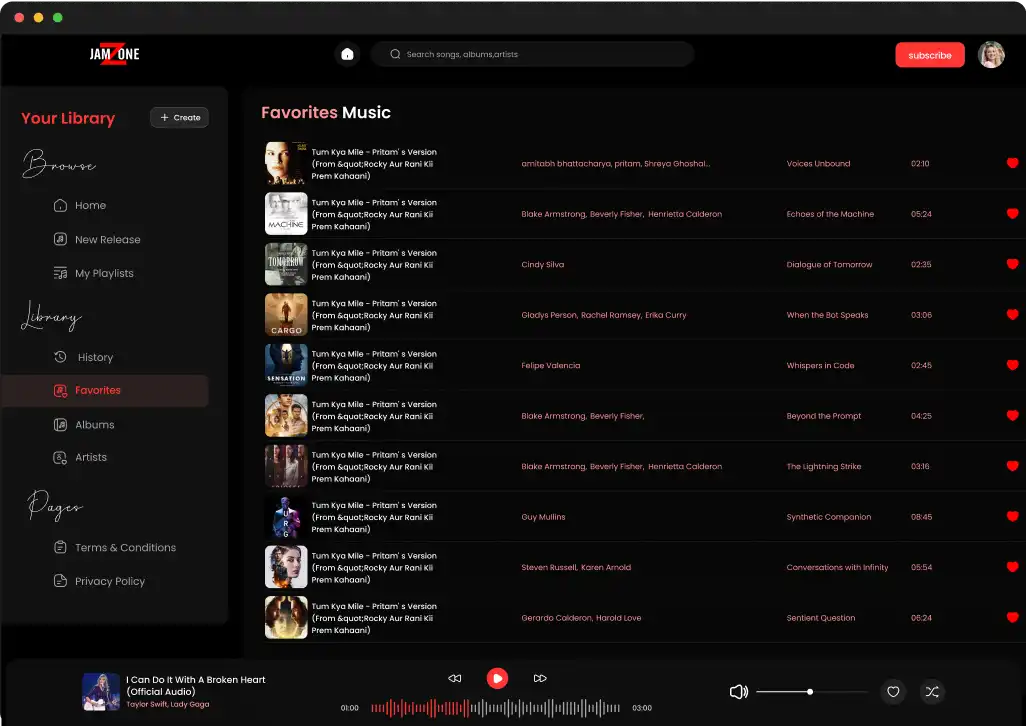Open the TOMORROW album cover thumbnail
This screenshot has width=1026, height=726.
click(286, 264)
